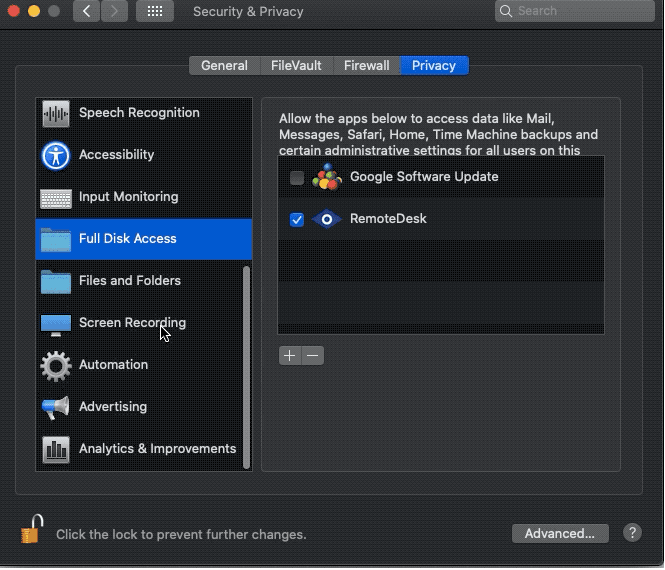The width and height of the screenshot is (665, 570).
Task: Switch to the FileVault tab
Action: click(296, 66)
